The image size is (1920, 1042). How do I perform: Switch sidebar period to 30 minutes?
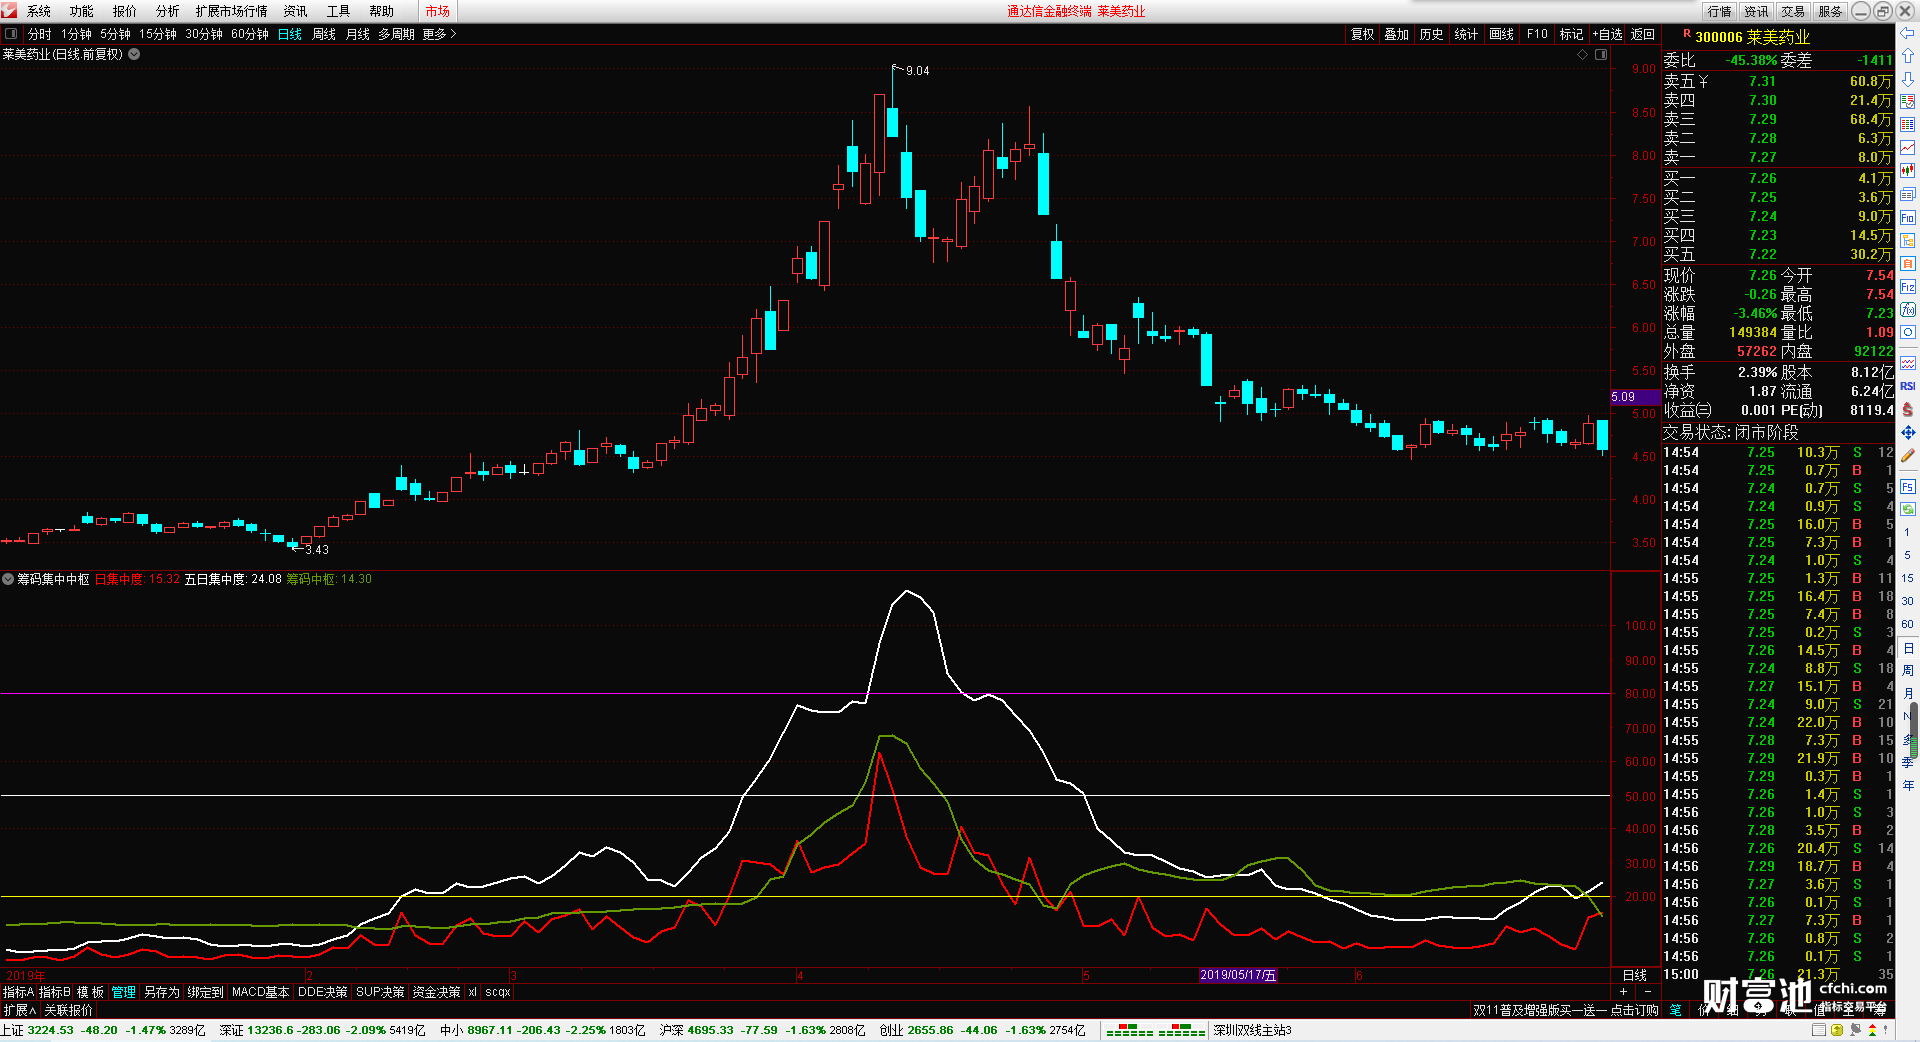pyautogui.click(x=1908, y=601)
